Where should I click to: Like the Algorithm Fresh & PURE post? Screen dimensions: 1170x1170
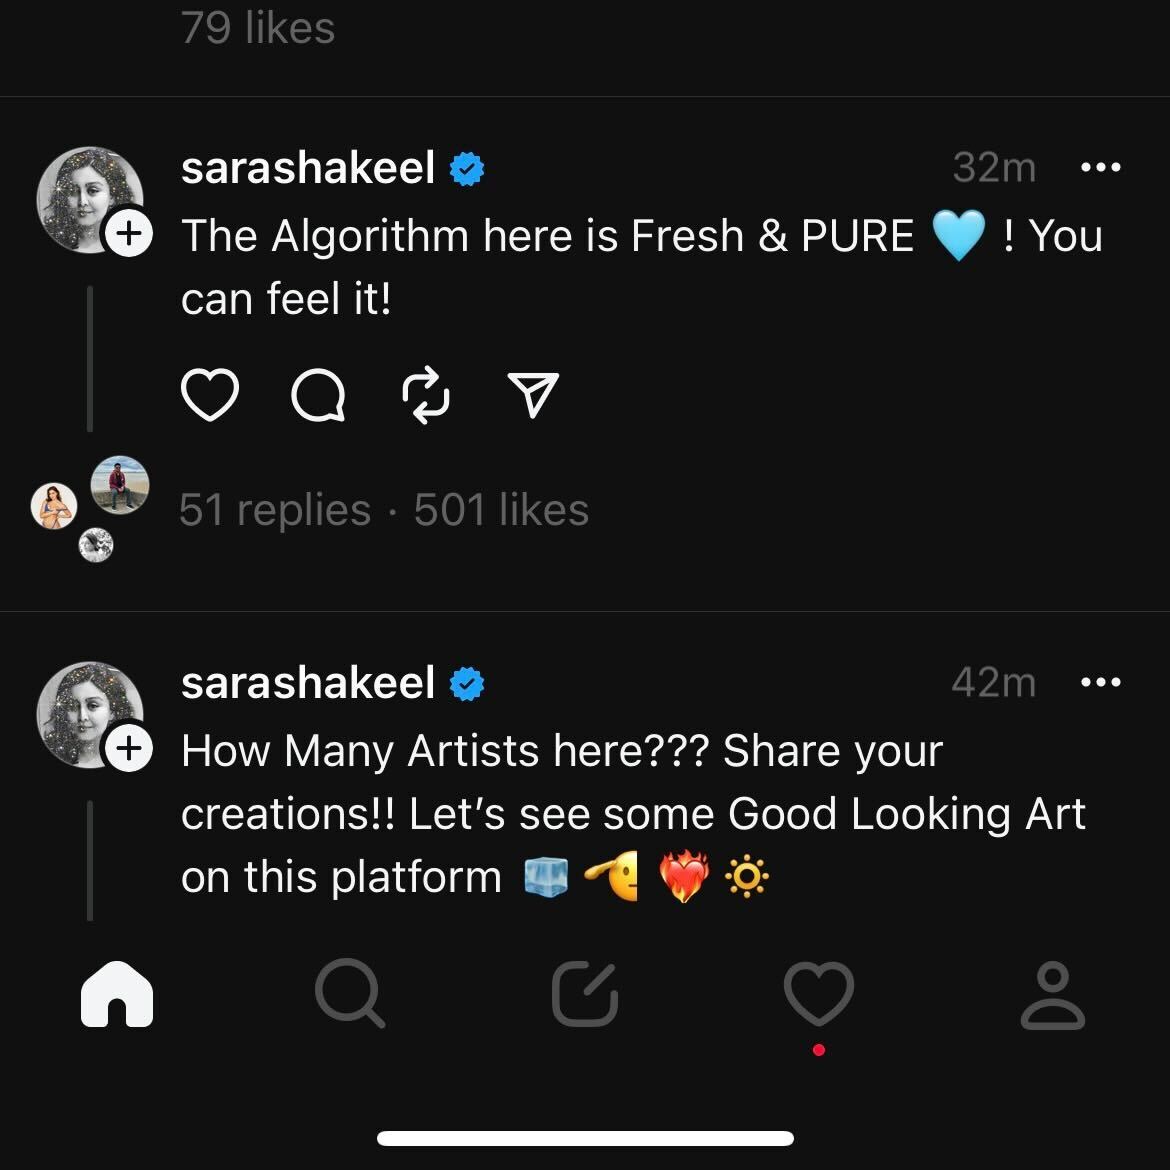click(x=210, y=394)
